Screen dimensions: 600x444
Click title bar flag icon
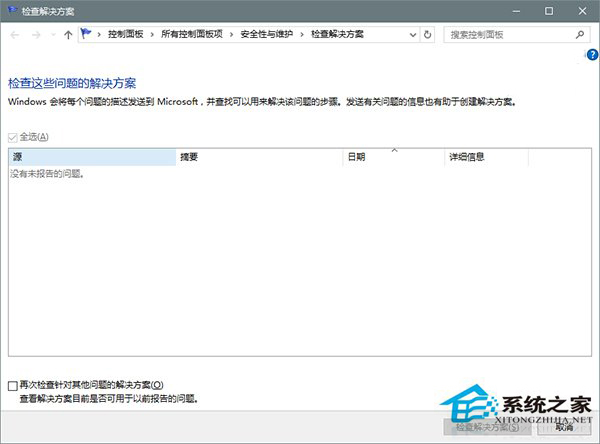click(x=12, y=10)
